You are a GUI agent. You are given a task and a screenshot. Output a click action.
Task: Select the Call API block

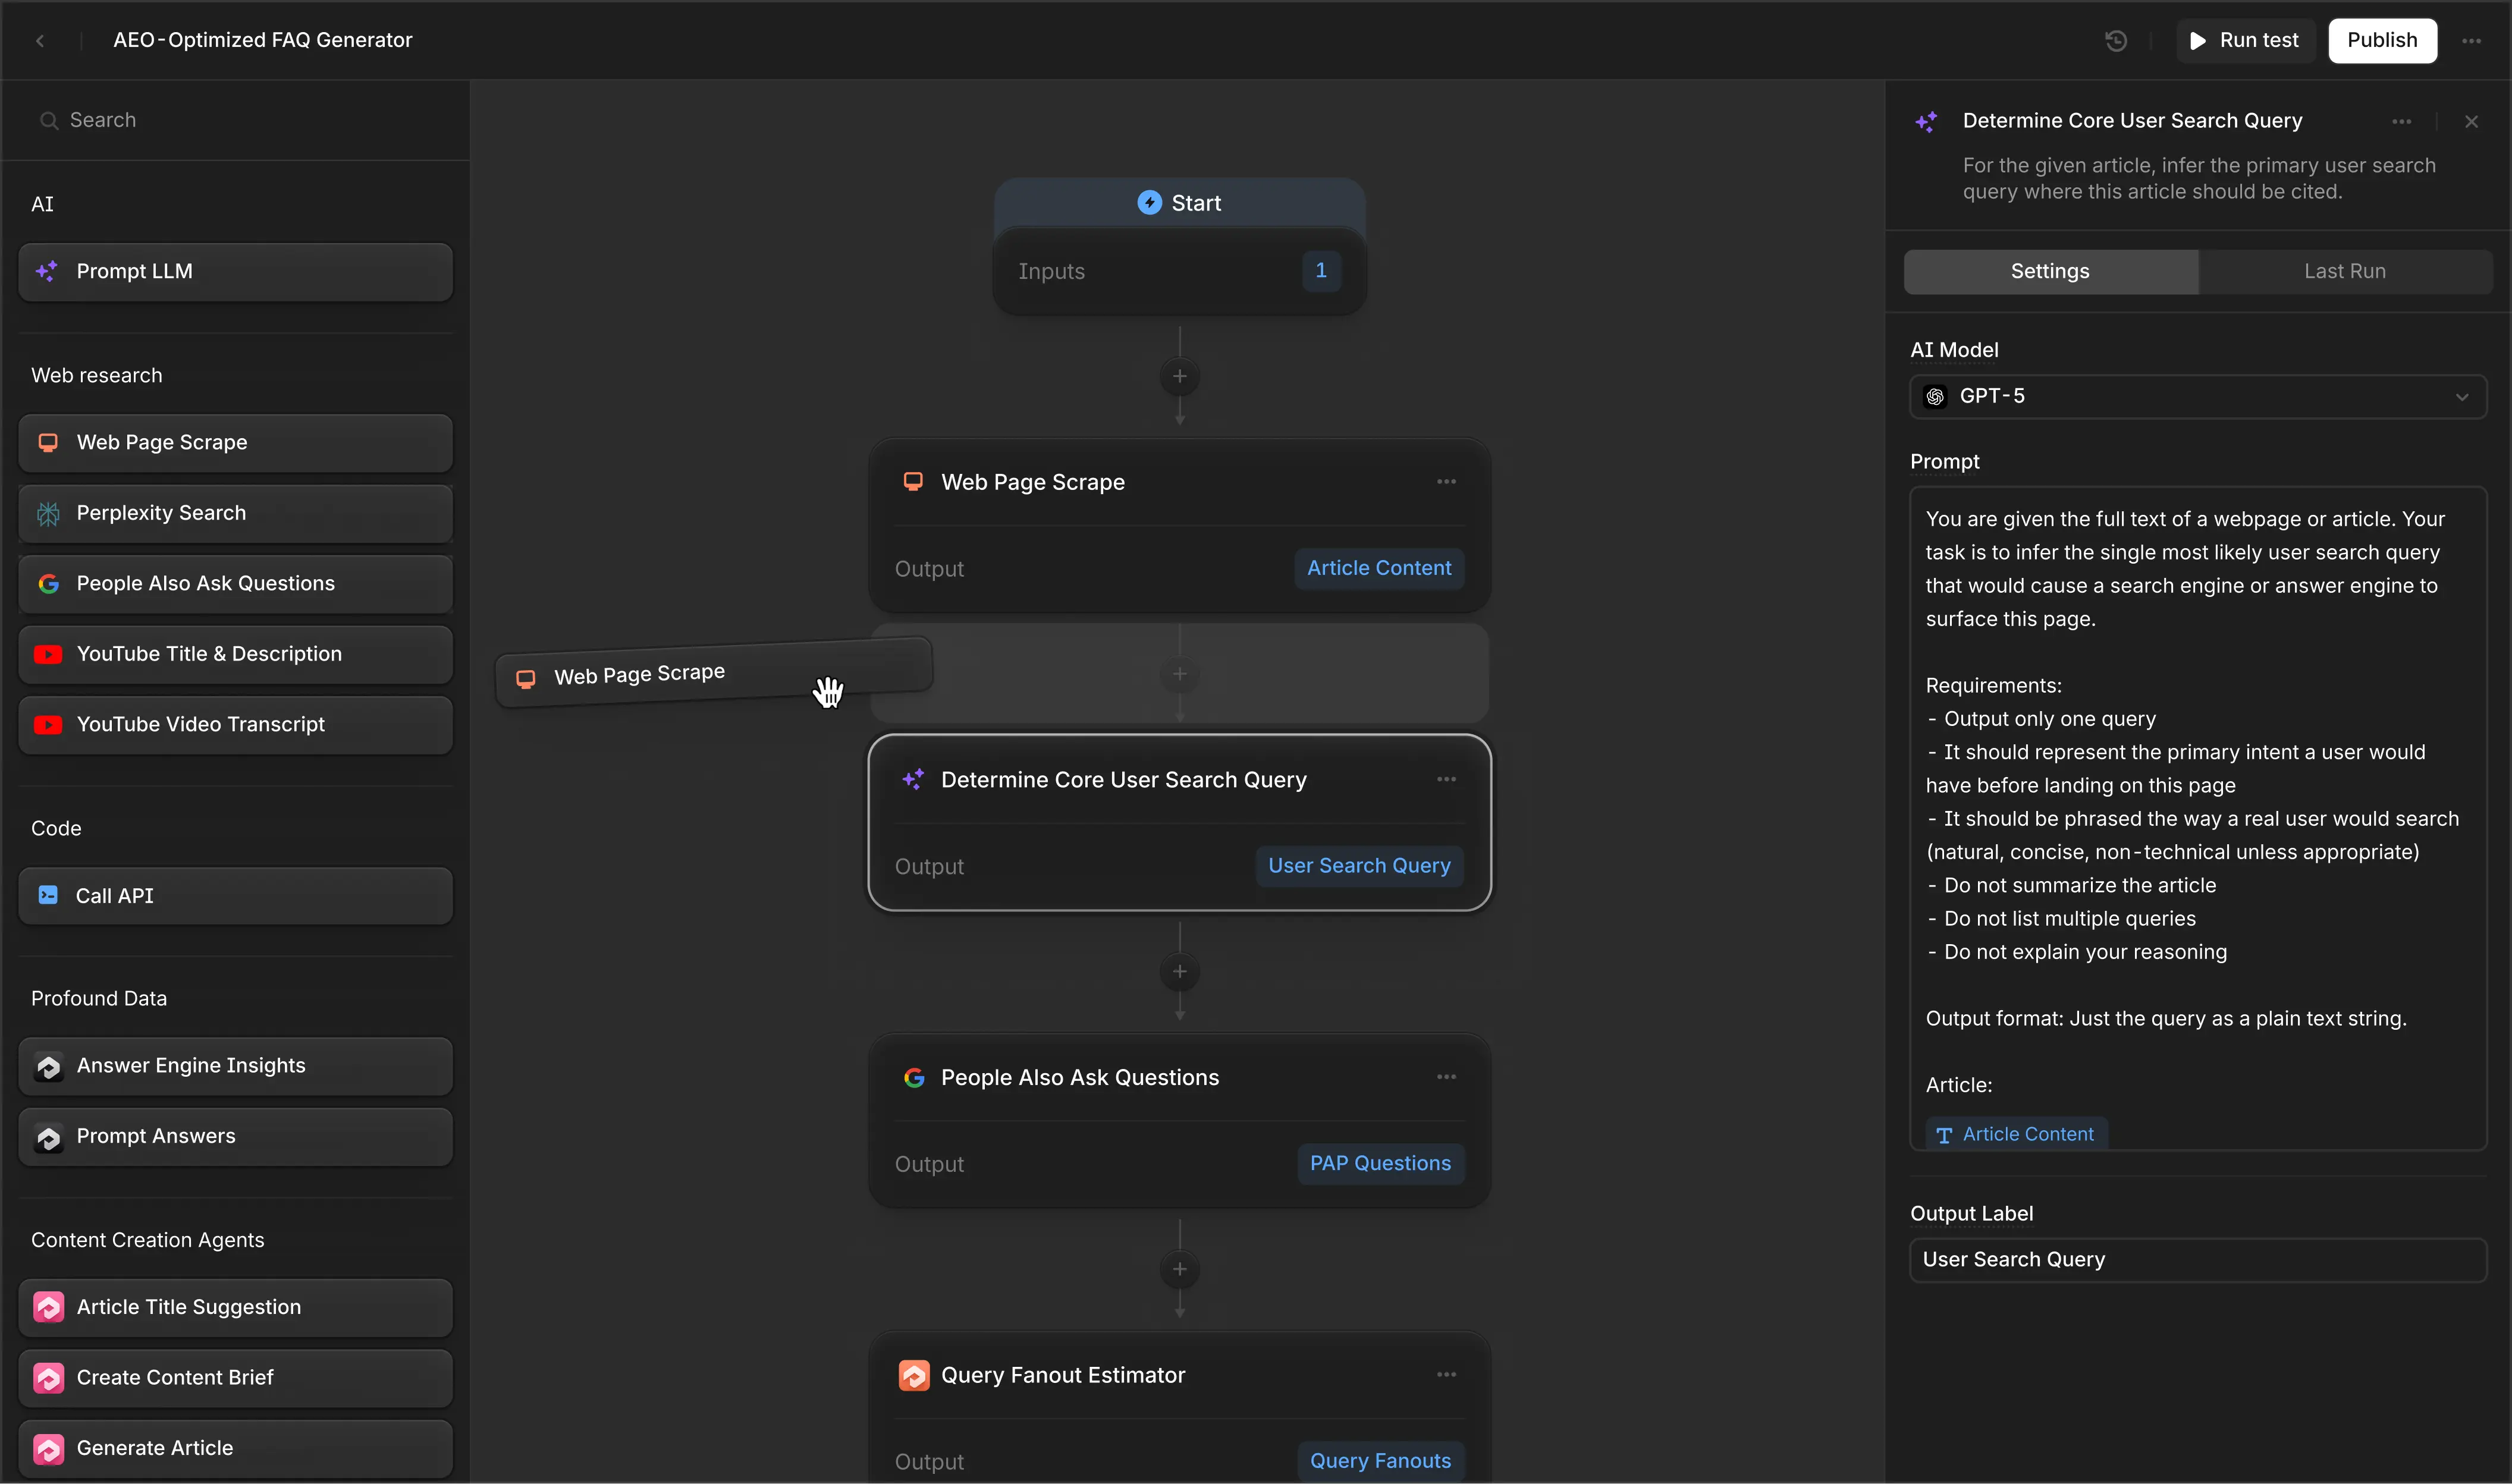point(234,895)
